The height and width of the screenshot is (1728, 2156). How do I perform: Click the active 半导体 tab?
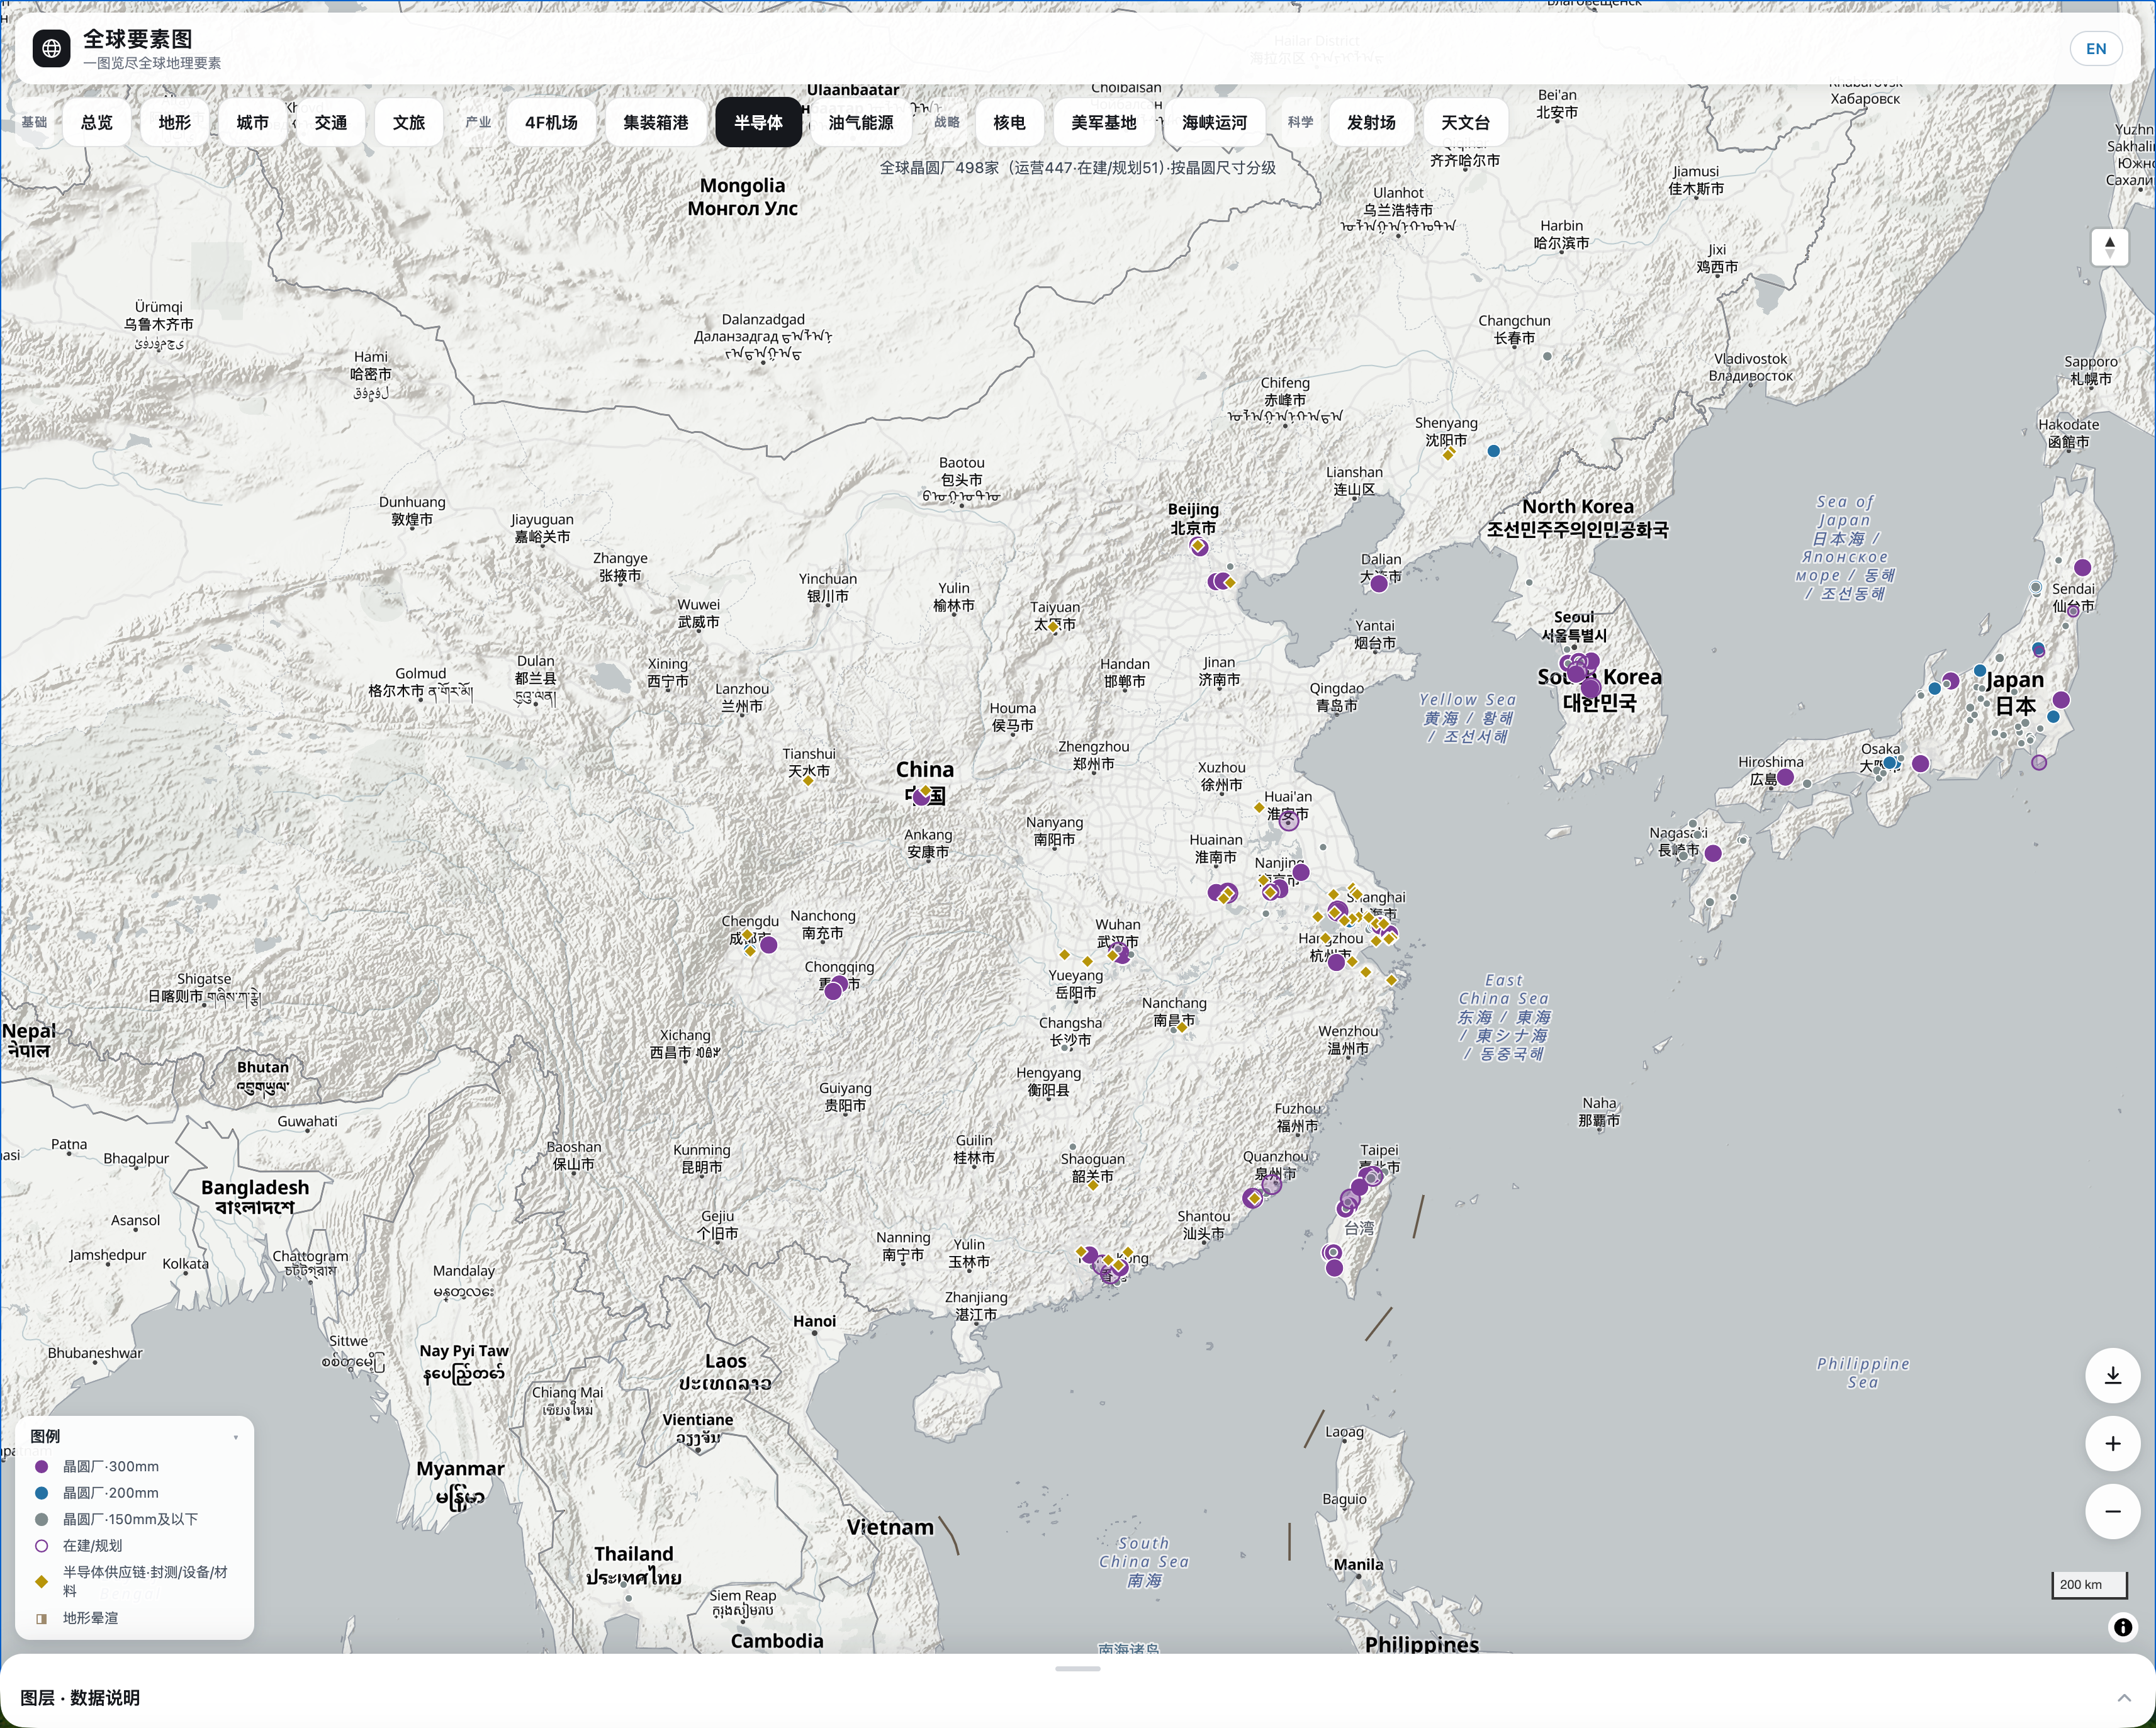759,122
